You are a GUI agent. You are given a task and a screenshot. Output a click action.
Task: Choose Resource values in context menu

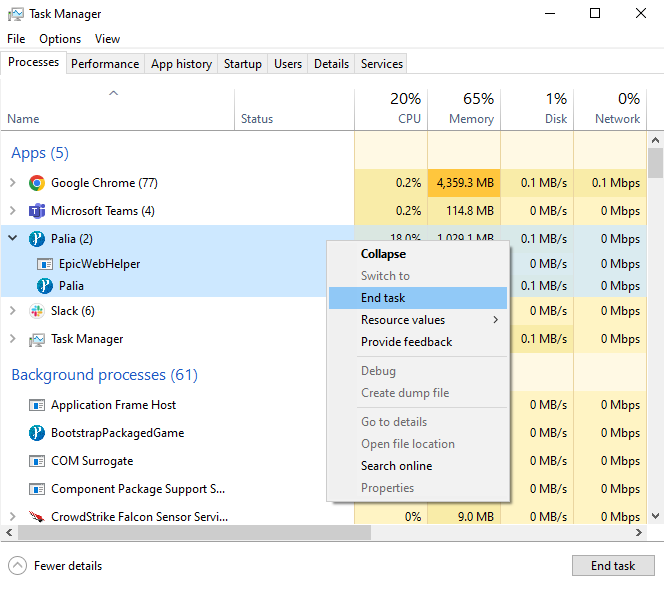click(x=418, y=320)
